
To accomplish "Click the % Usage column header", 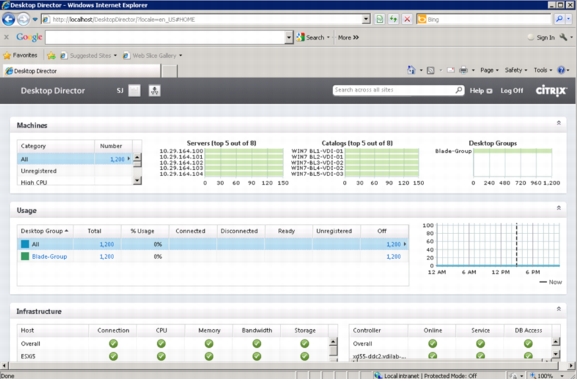I will pyautogui.click(x=145, y=231).
